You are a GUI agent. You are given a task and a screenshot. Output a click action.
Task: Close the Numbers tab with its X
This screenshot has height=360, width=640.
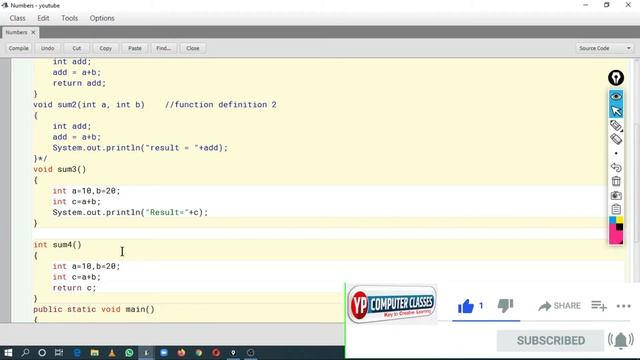(x=33, y=32)
